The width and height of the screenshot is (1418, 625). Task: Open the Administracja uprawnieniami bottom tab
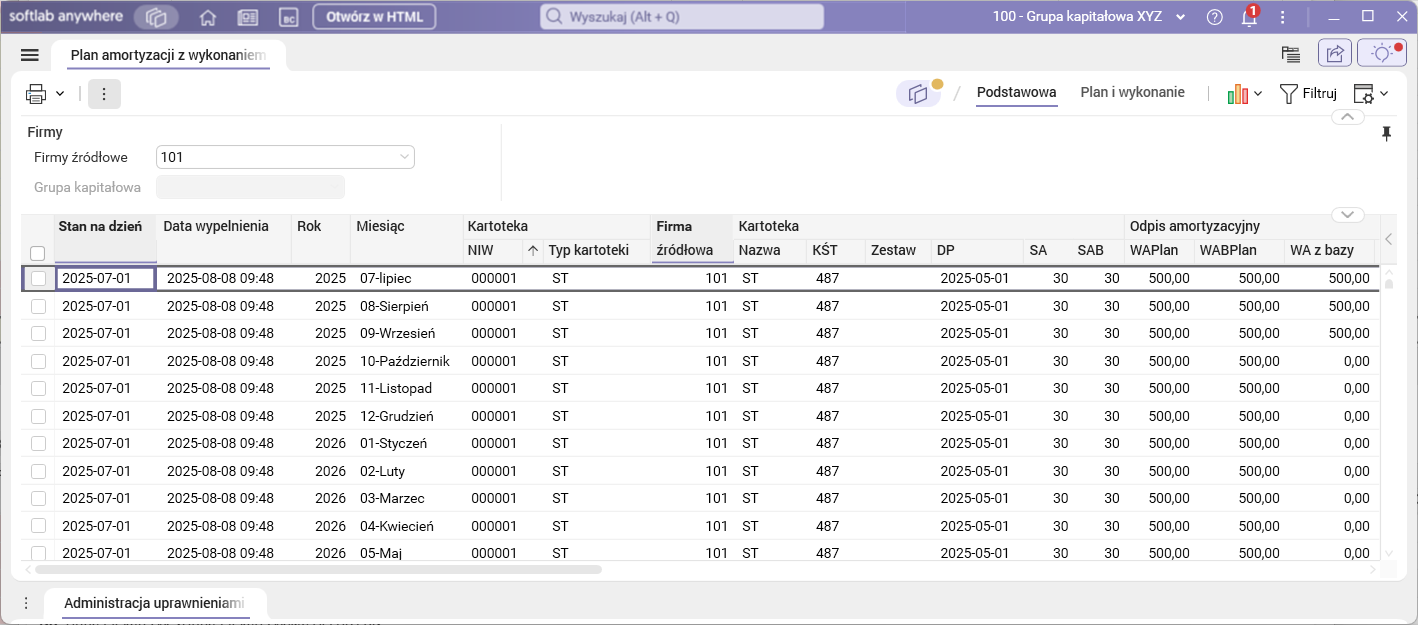click(154, 603)
